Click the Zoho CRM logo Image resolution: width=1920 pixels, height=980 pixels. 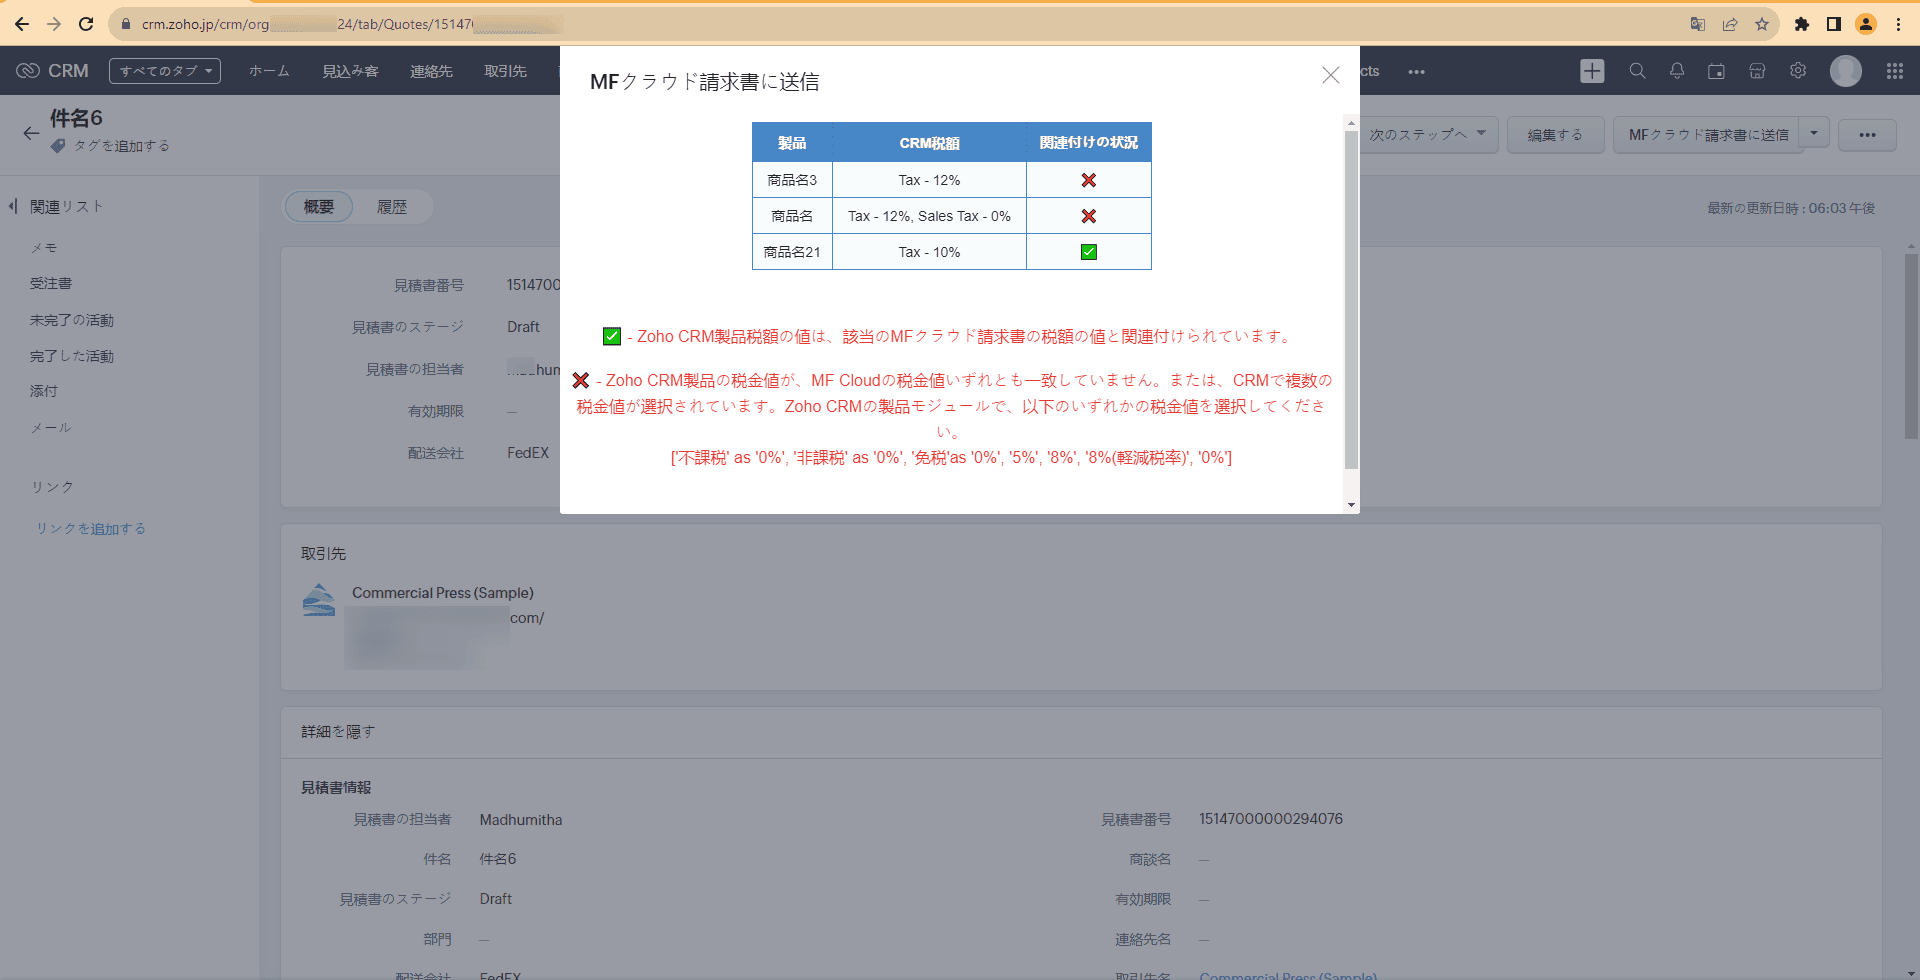click(53, 71)
